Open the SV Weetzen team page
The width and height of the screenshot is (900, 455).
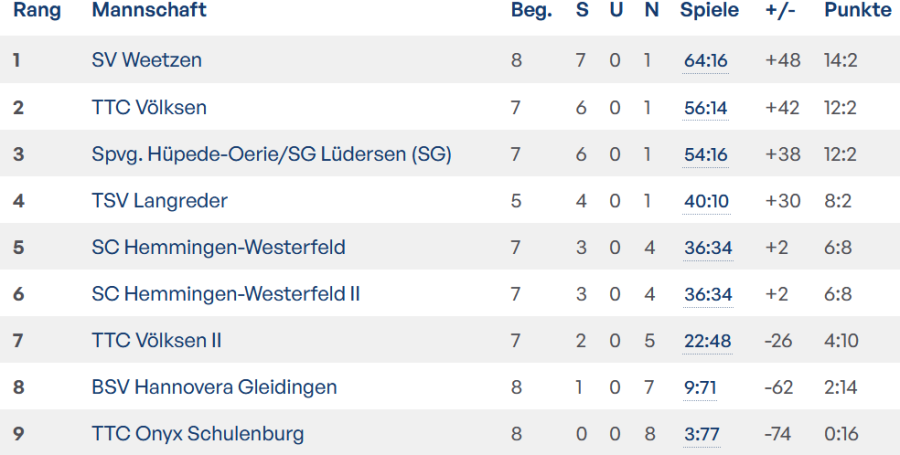click(x=146, y=60)
